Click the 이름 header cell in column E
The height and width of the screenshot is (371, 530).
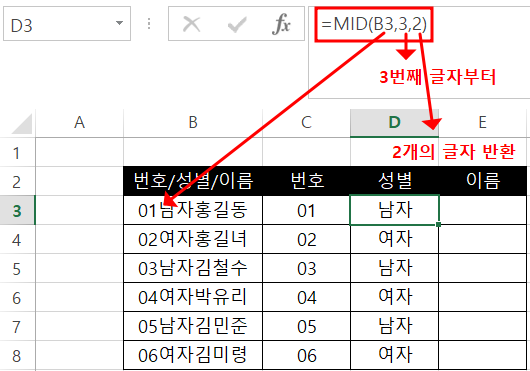point(483,181)
